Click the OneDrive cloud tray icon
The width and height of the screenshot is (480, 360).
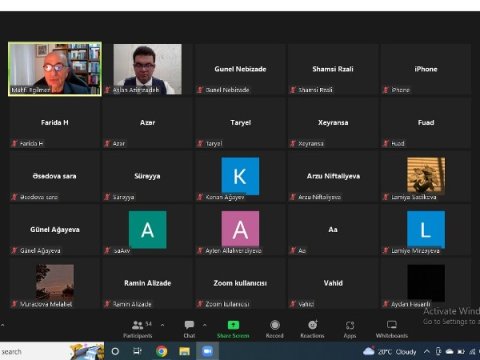coord(450,351)
